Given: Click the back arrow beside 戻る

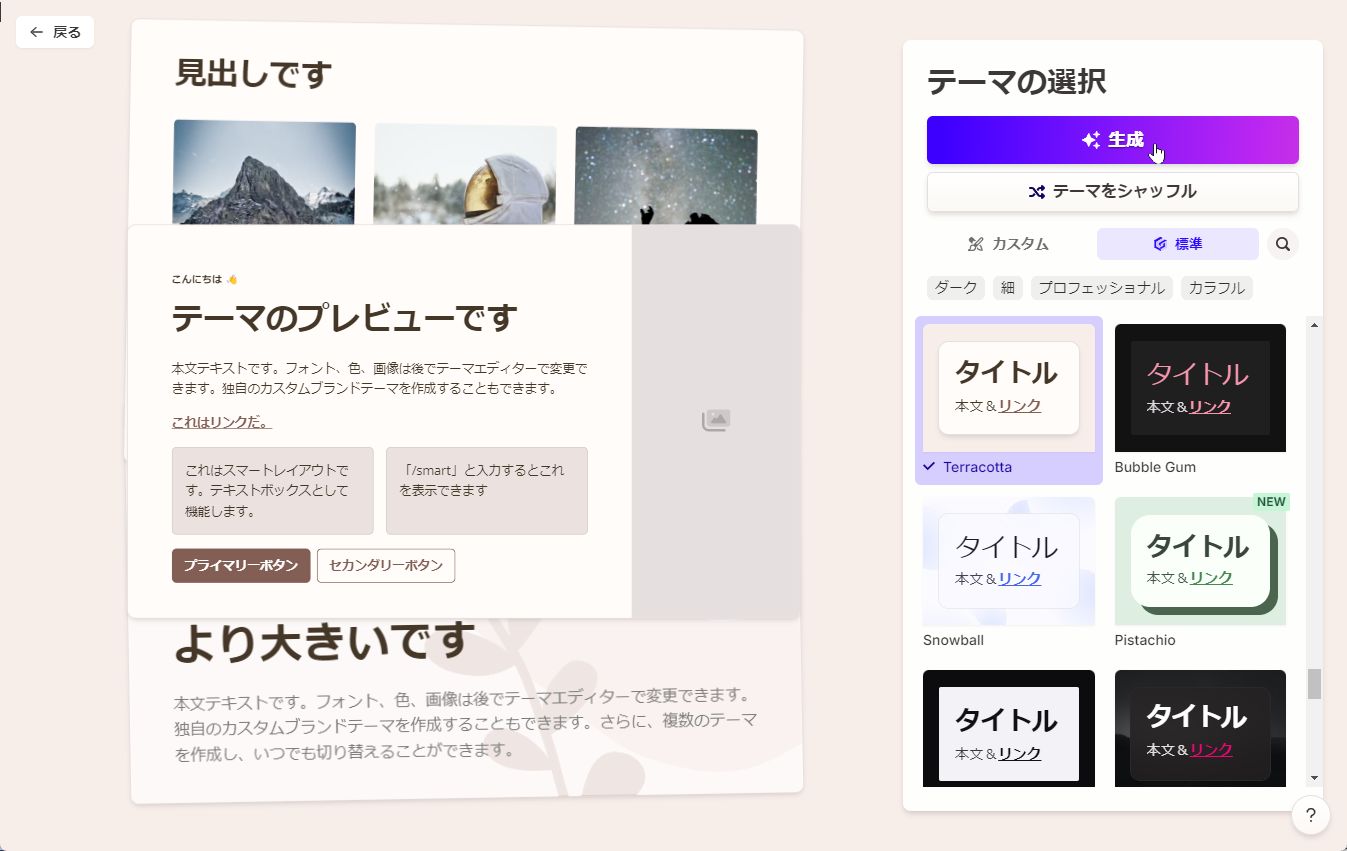Looking at the screenshot, I should coord(35,32).
